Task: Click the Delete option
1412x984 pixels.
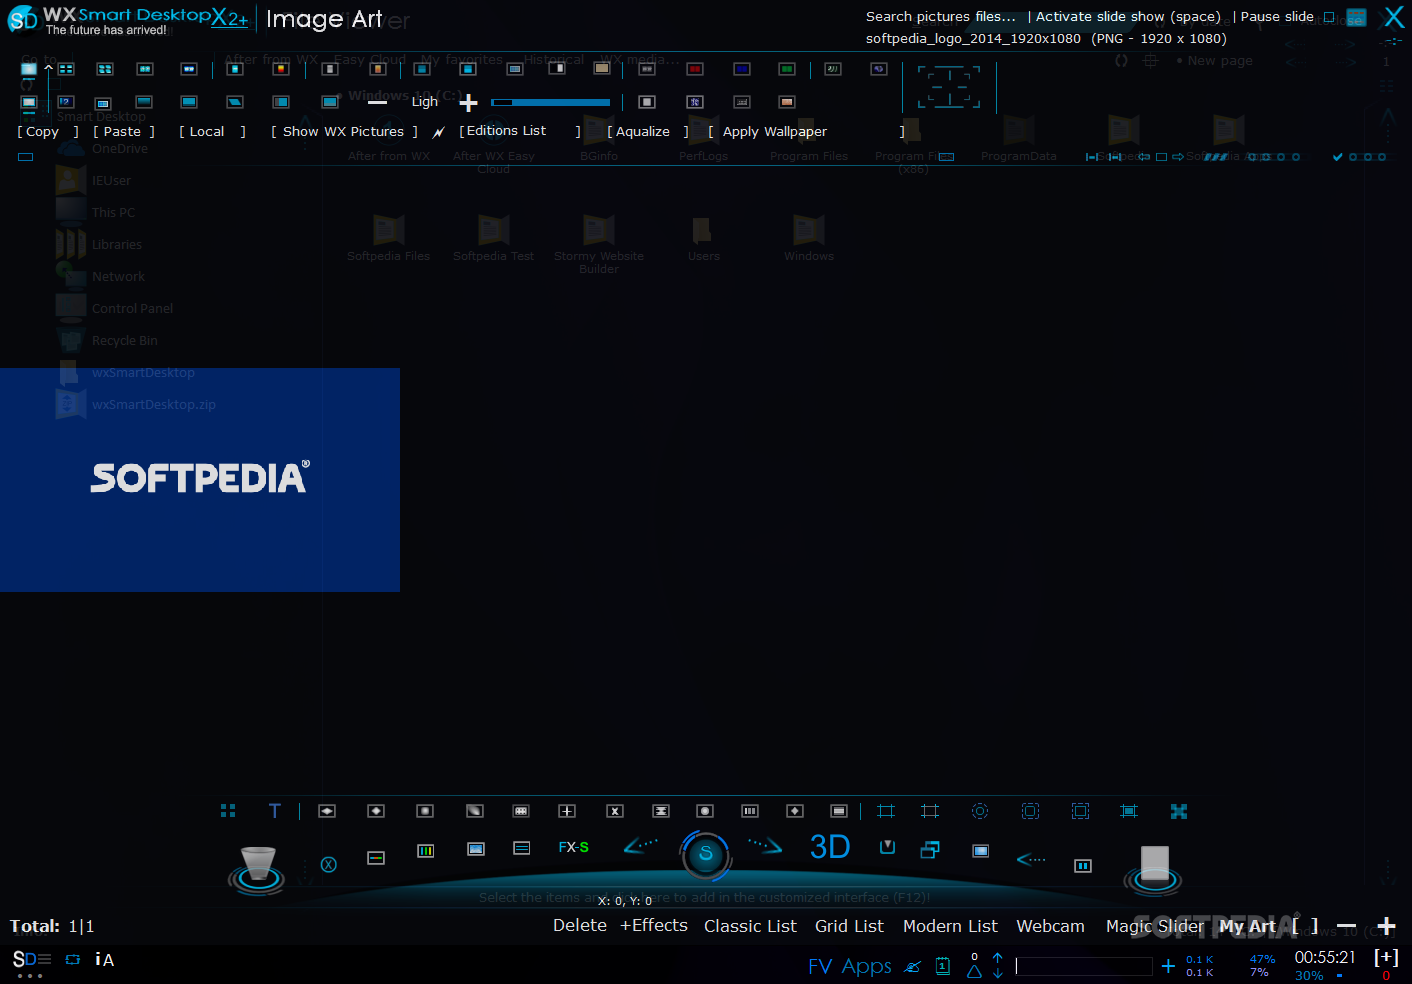Action: (x=580, y=925)
